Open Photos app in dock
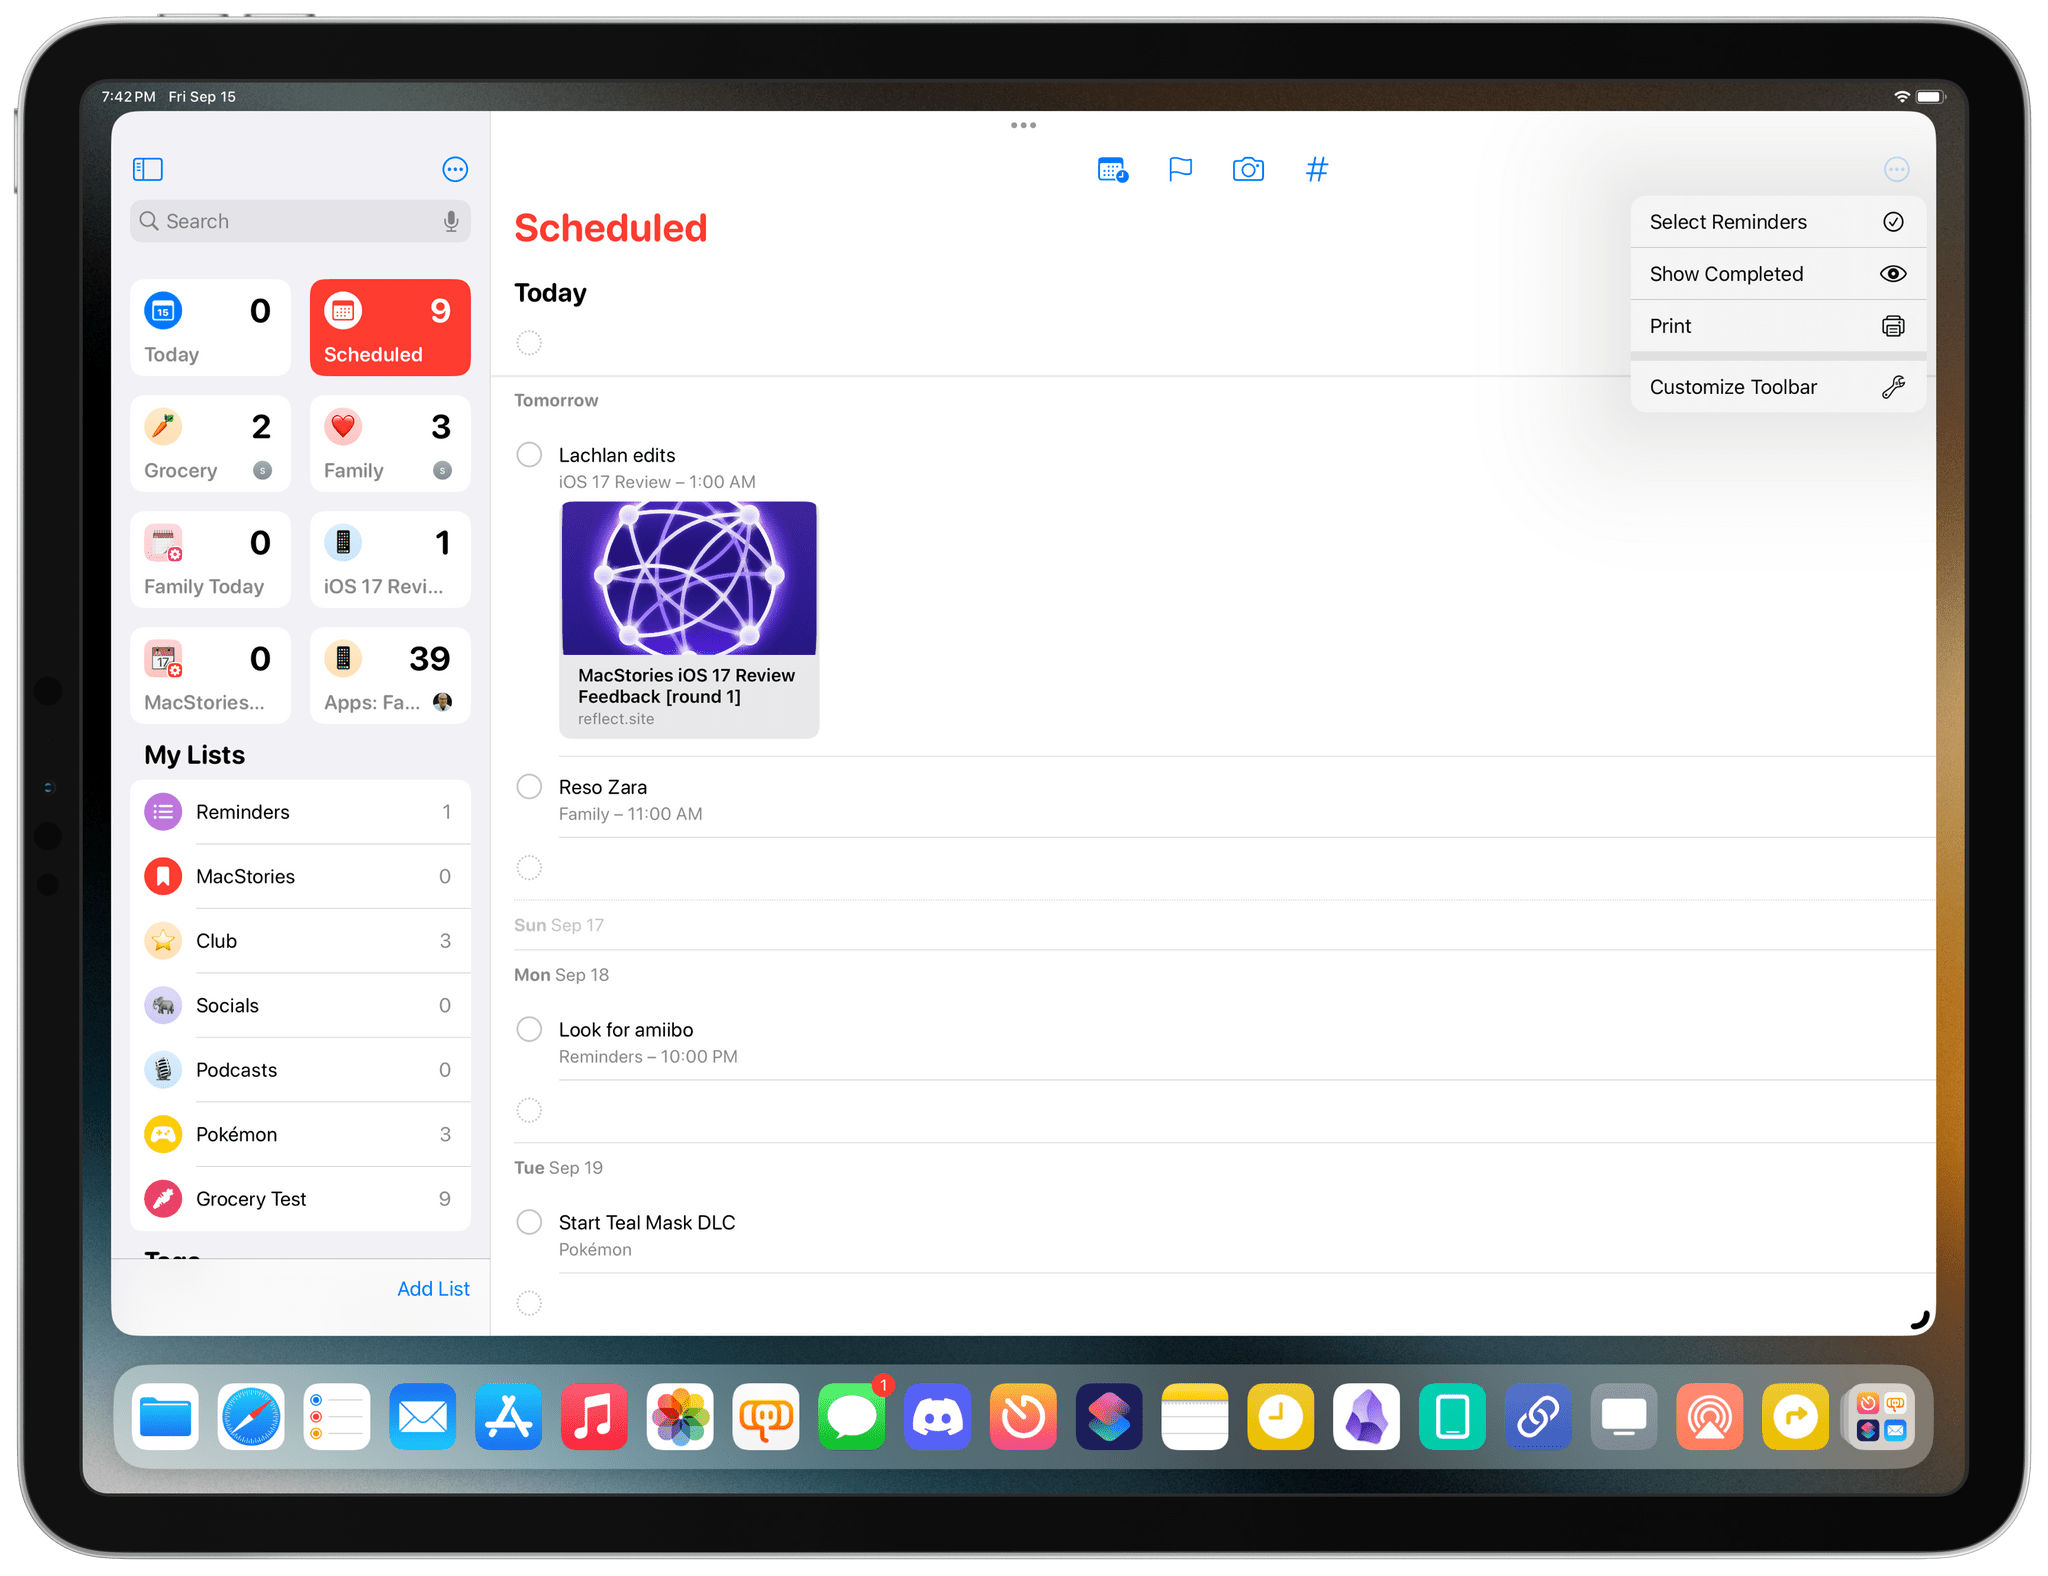Viewport: 2048px width, 1576px height. pyautogui.click(x=680, y=1416)
